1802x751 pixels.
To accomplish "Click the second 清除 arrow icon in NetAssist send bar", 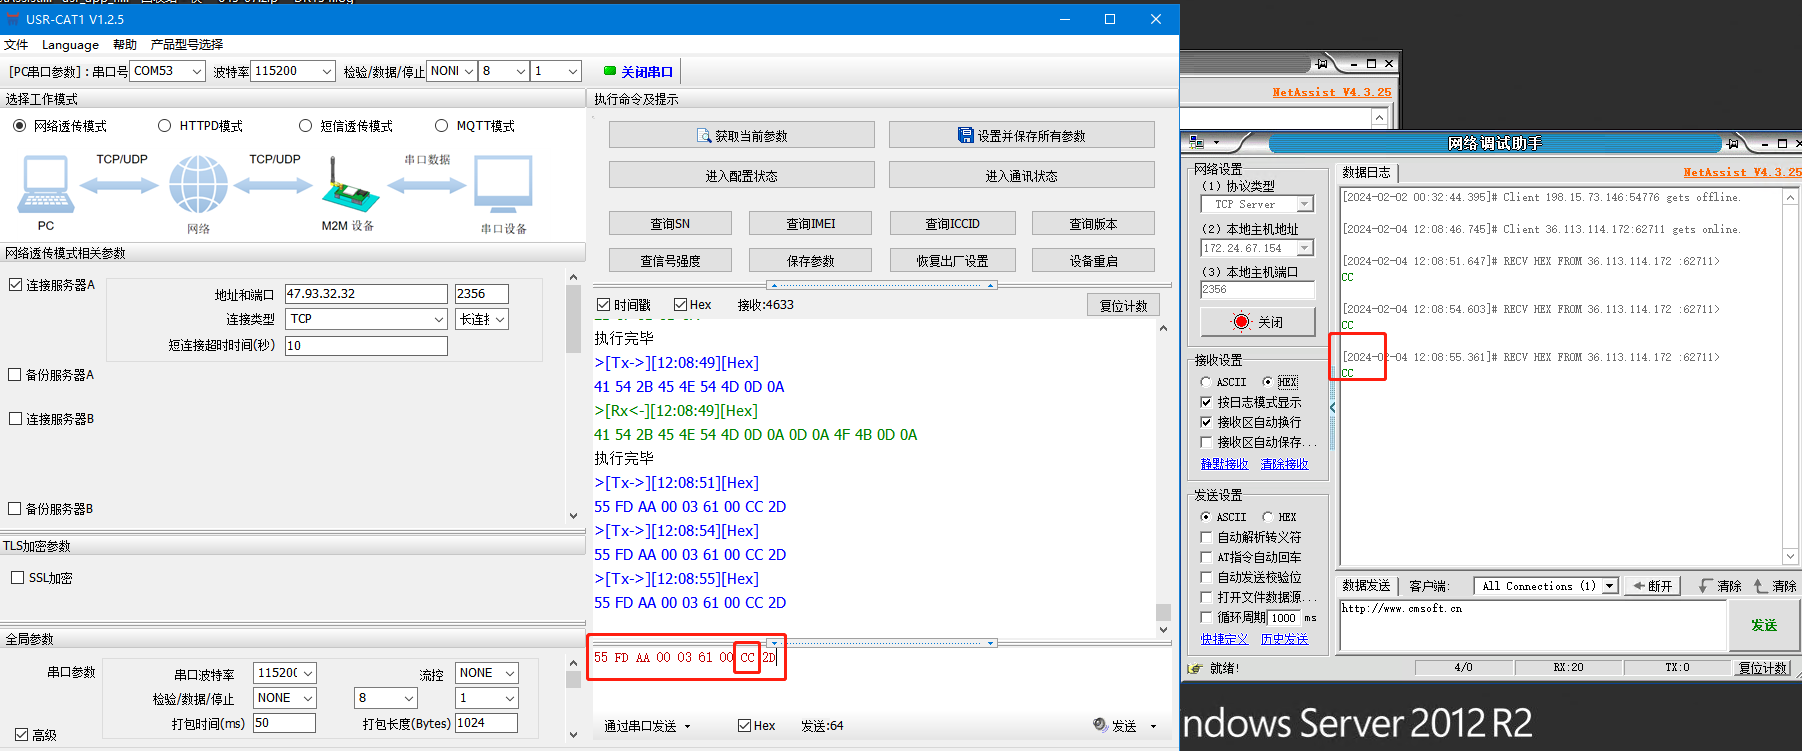I will pos(1760,586).
